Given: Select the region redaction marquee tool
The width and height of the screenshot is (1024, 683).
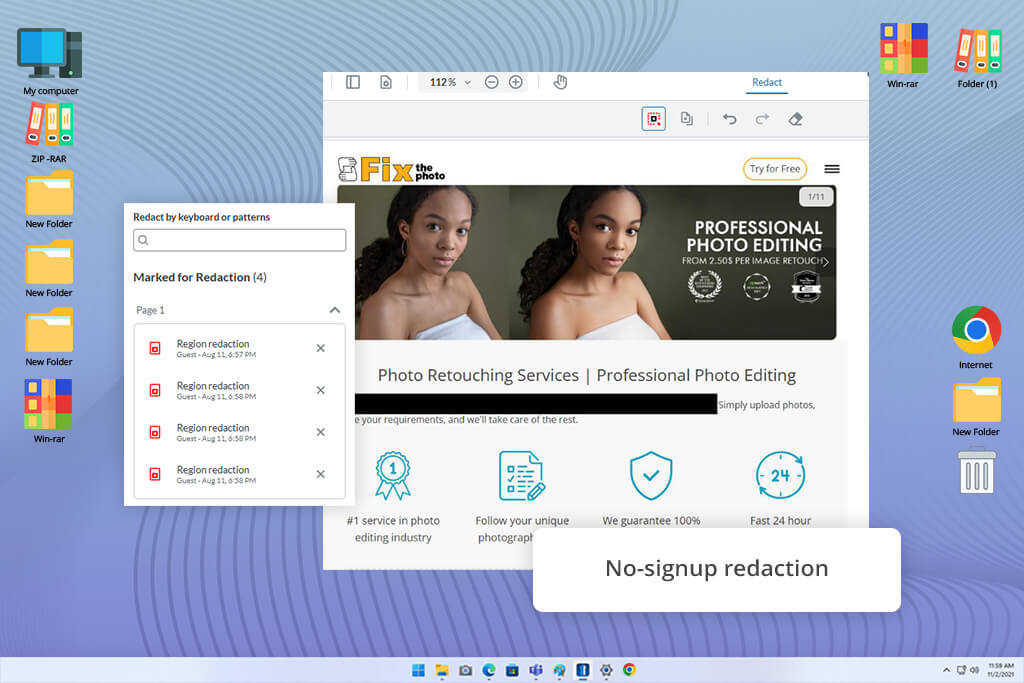Looking at the screenshot, I should 653,119.
